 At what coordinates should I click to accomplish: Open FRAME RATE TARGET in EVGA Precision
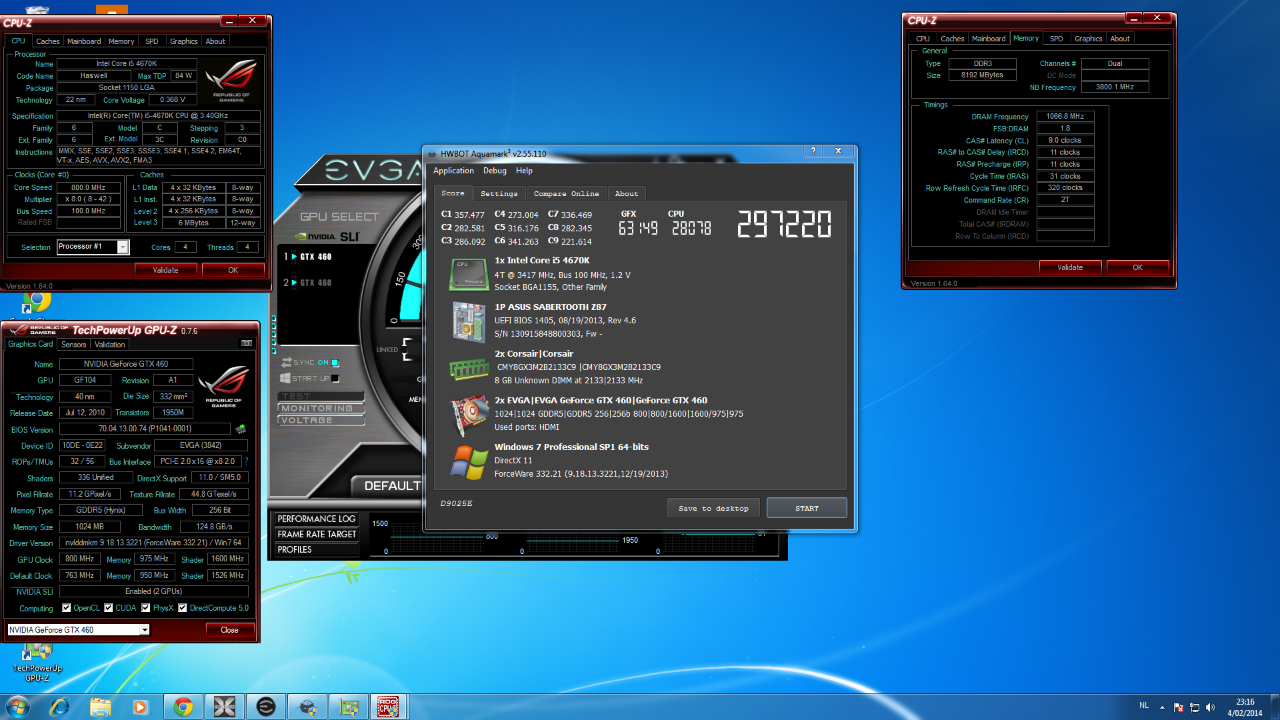(316, 534)
